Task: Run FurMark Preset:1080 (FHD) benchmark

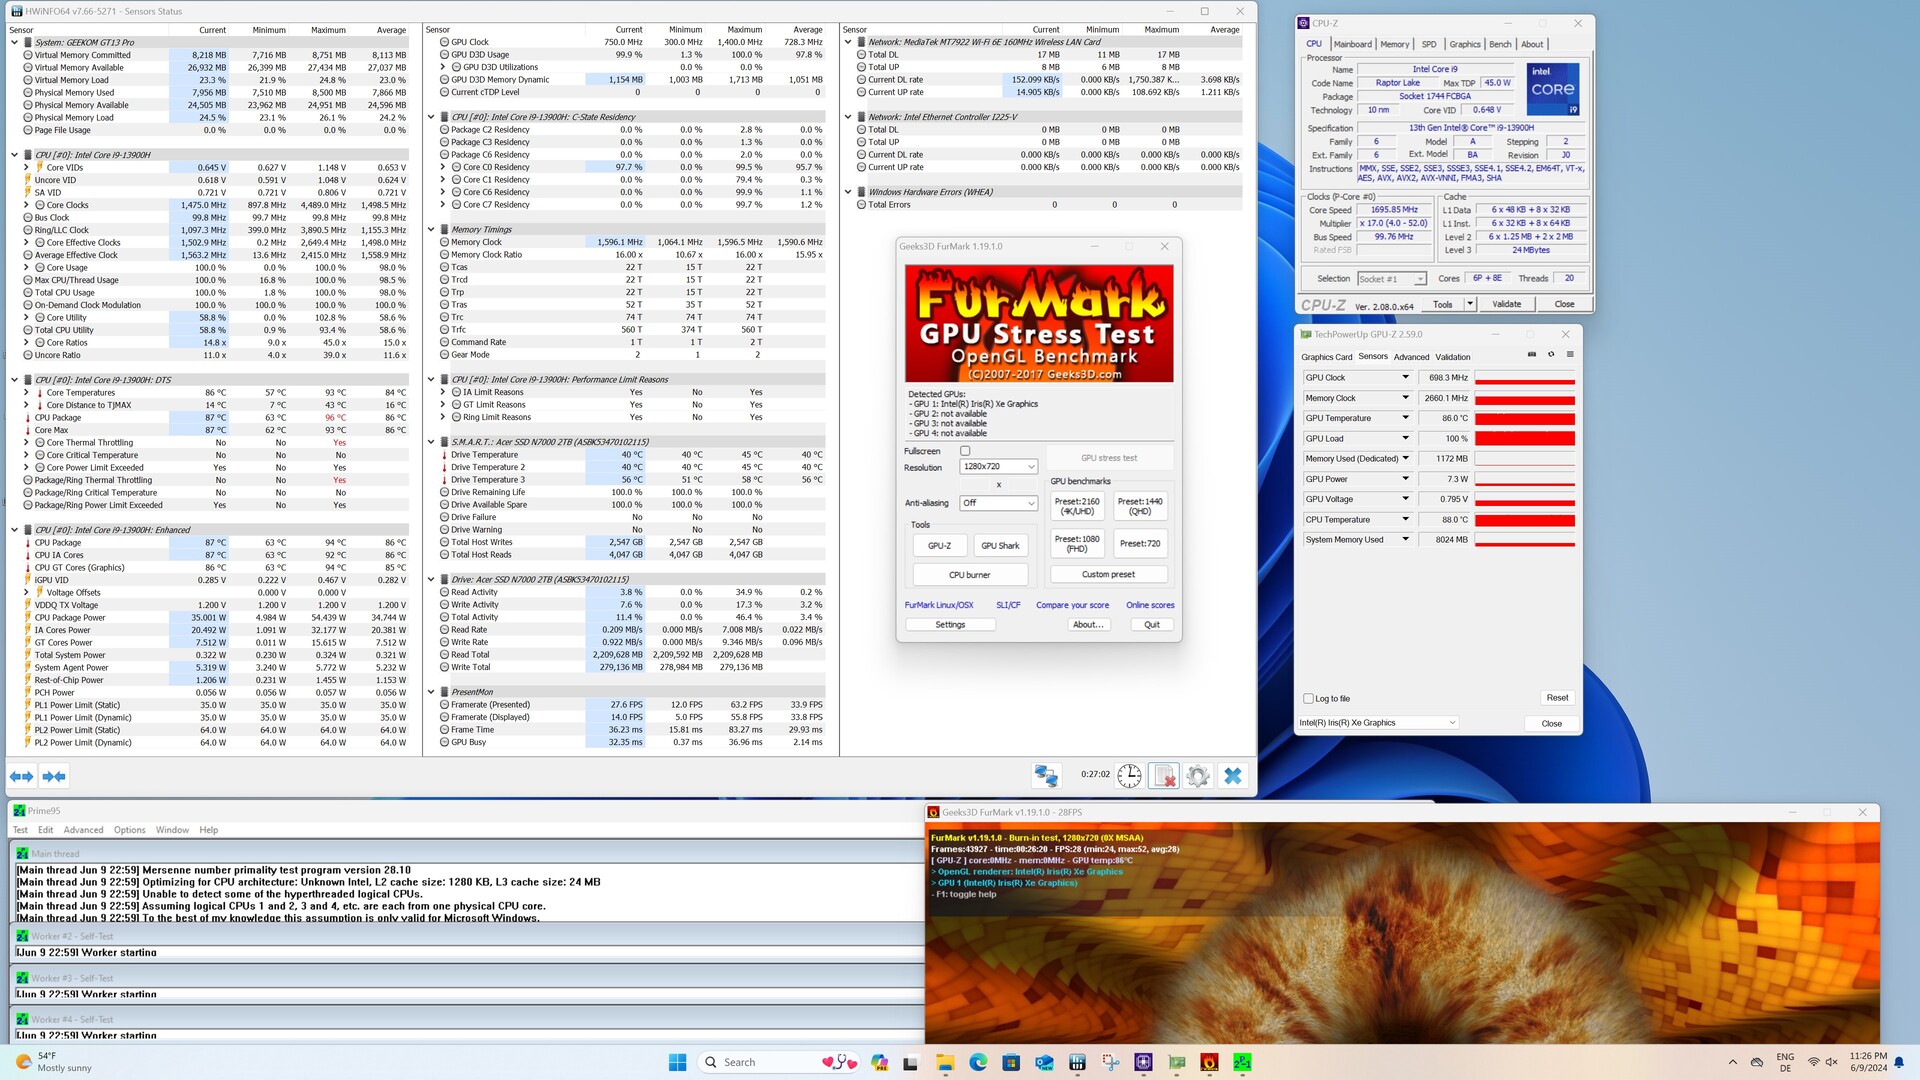Action: 1076,543
